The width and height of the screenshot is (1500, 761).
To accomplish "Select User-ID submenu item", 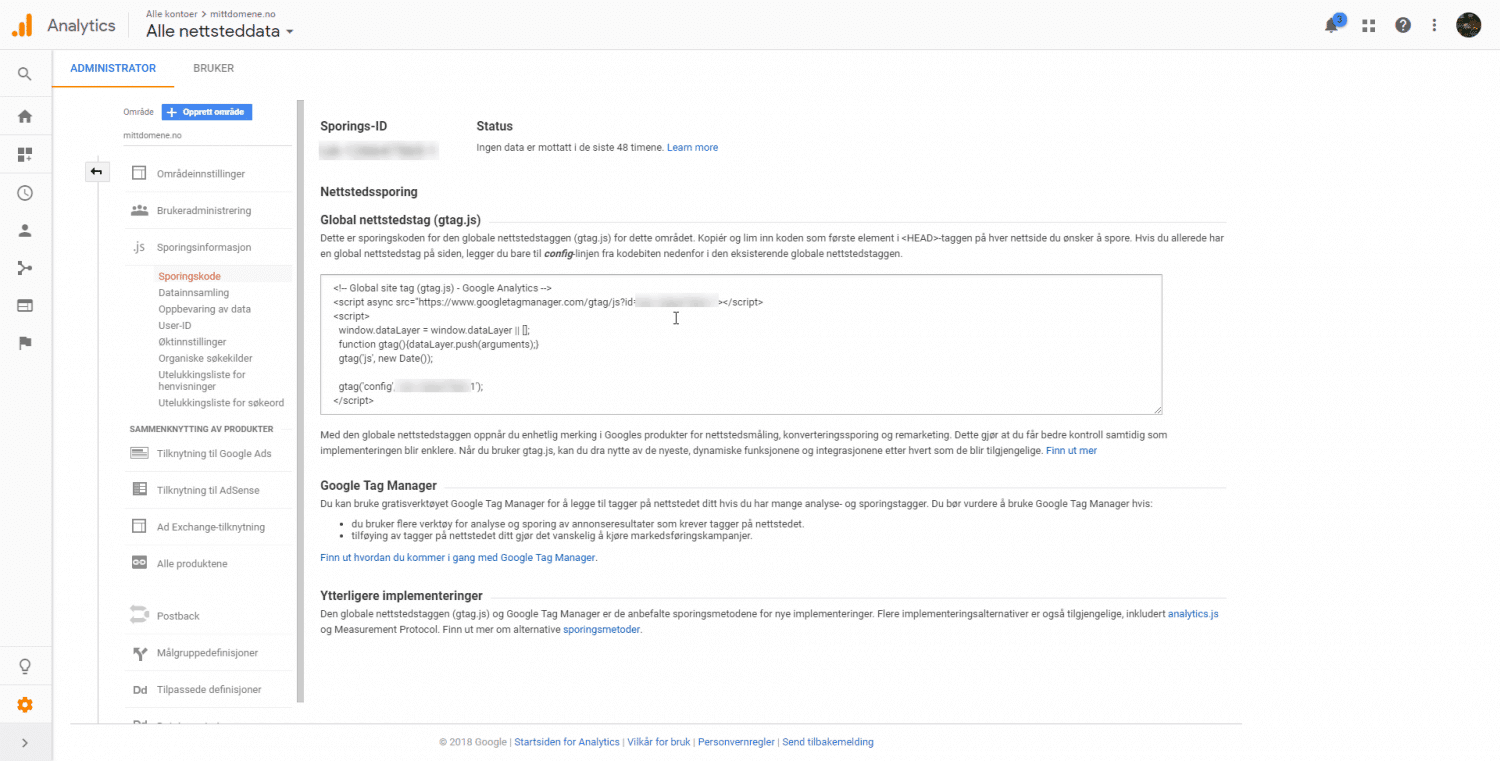I will (174, 326).
